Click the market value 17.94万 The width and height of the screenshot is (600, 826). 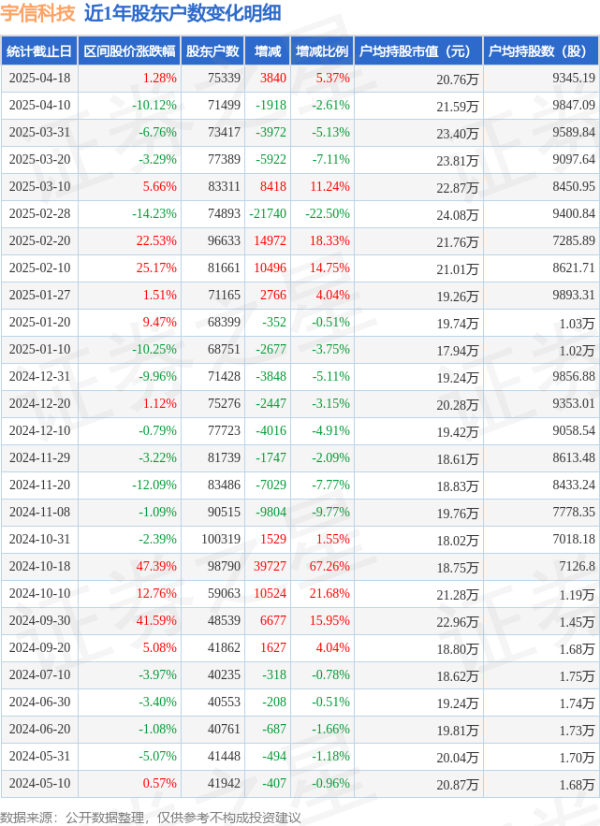(457, 350)
